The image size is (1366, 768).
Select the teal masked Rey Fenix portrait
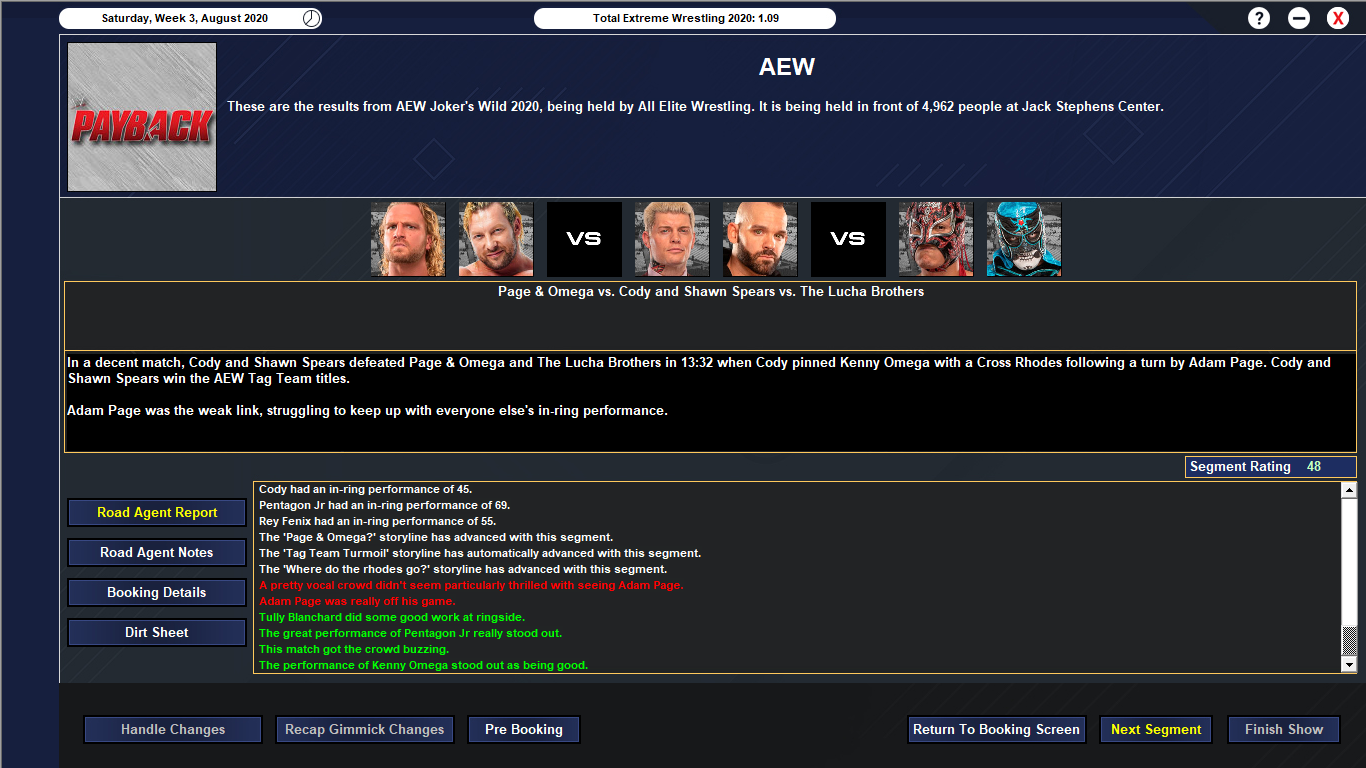click(1024, 239)
